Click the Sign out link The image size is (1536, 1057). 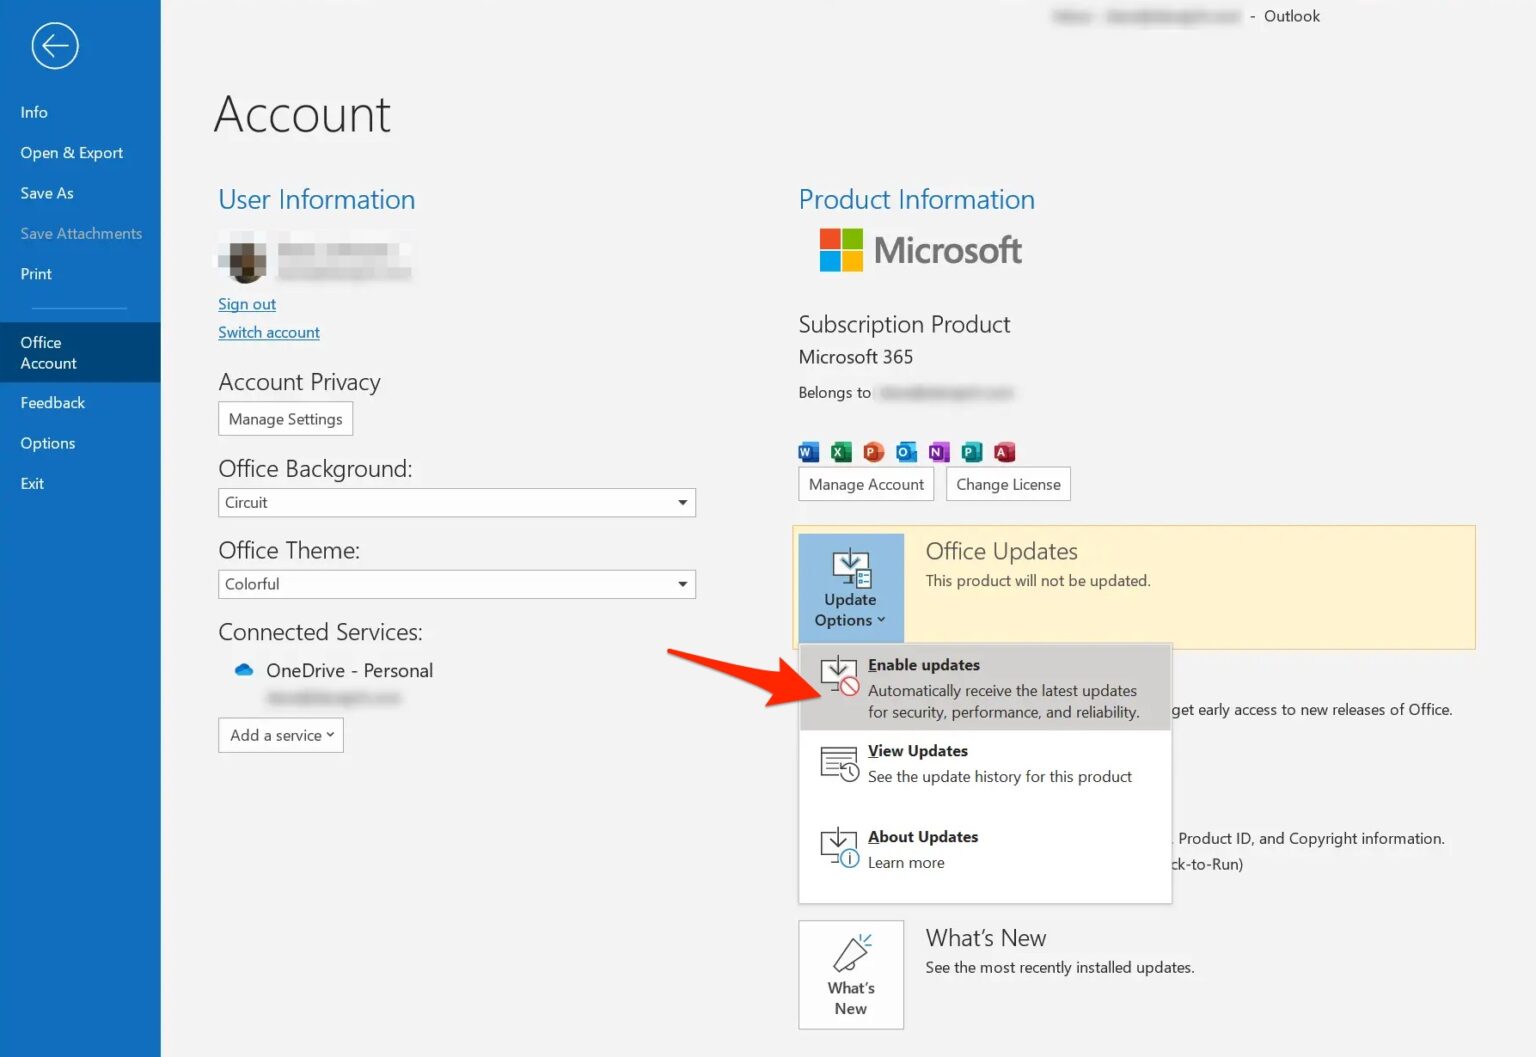(246, 304)
